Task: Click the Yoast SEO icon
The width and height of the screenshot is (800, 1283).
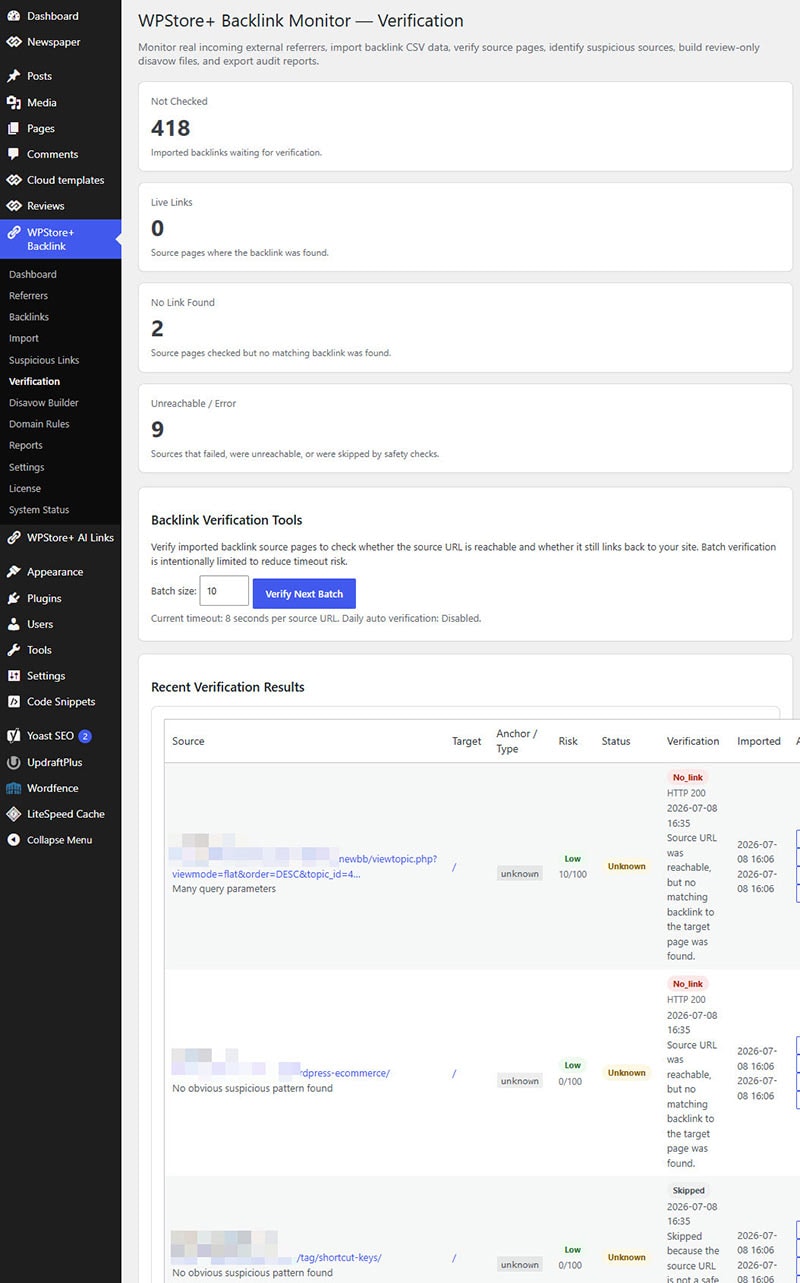Action: (x=14, y=736)
